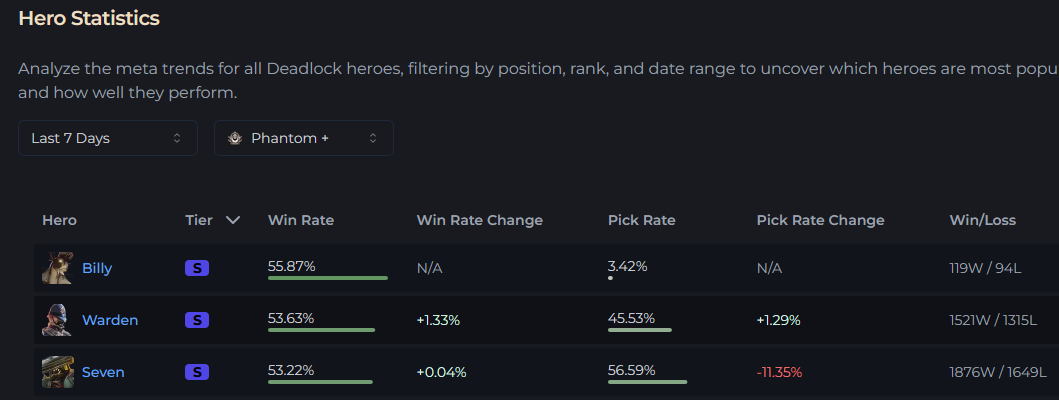Toggle sort arrow next to Tier
The image size is (1059, 400).
point(233,220)
